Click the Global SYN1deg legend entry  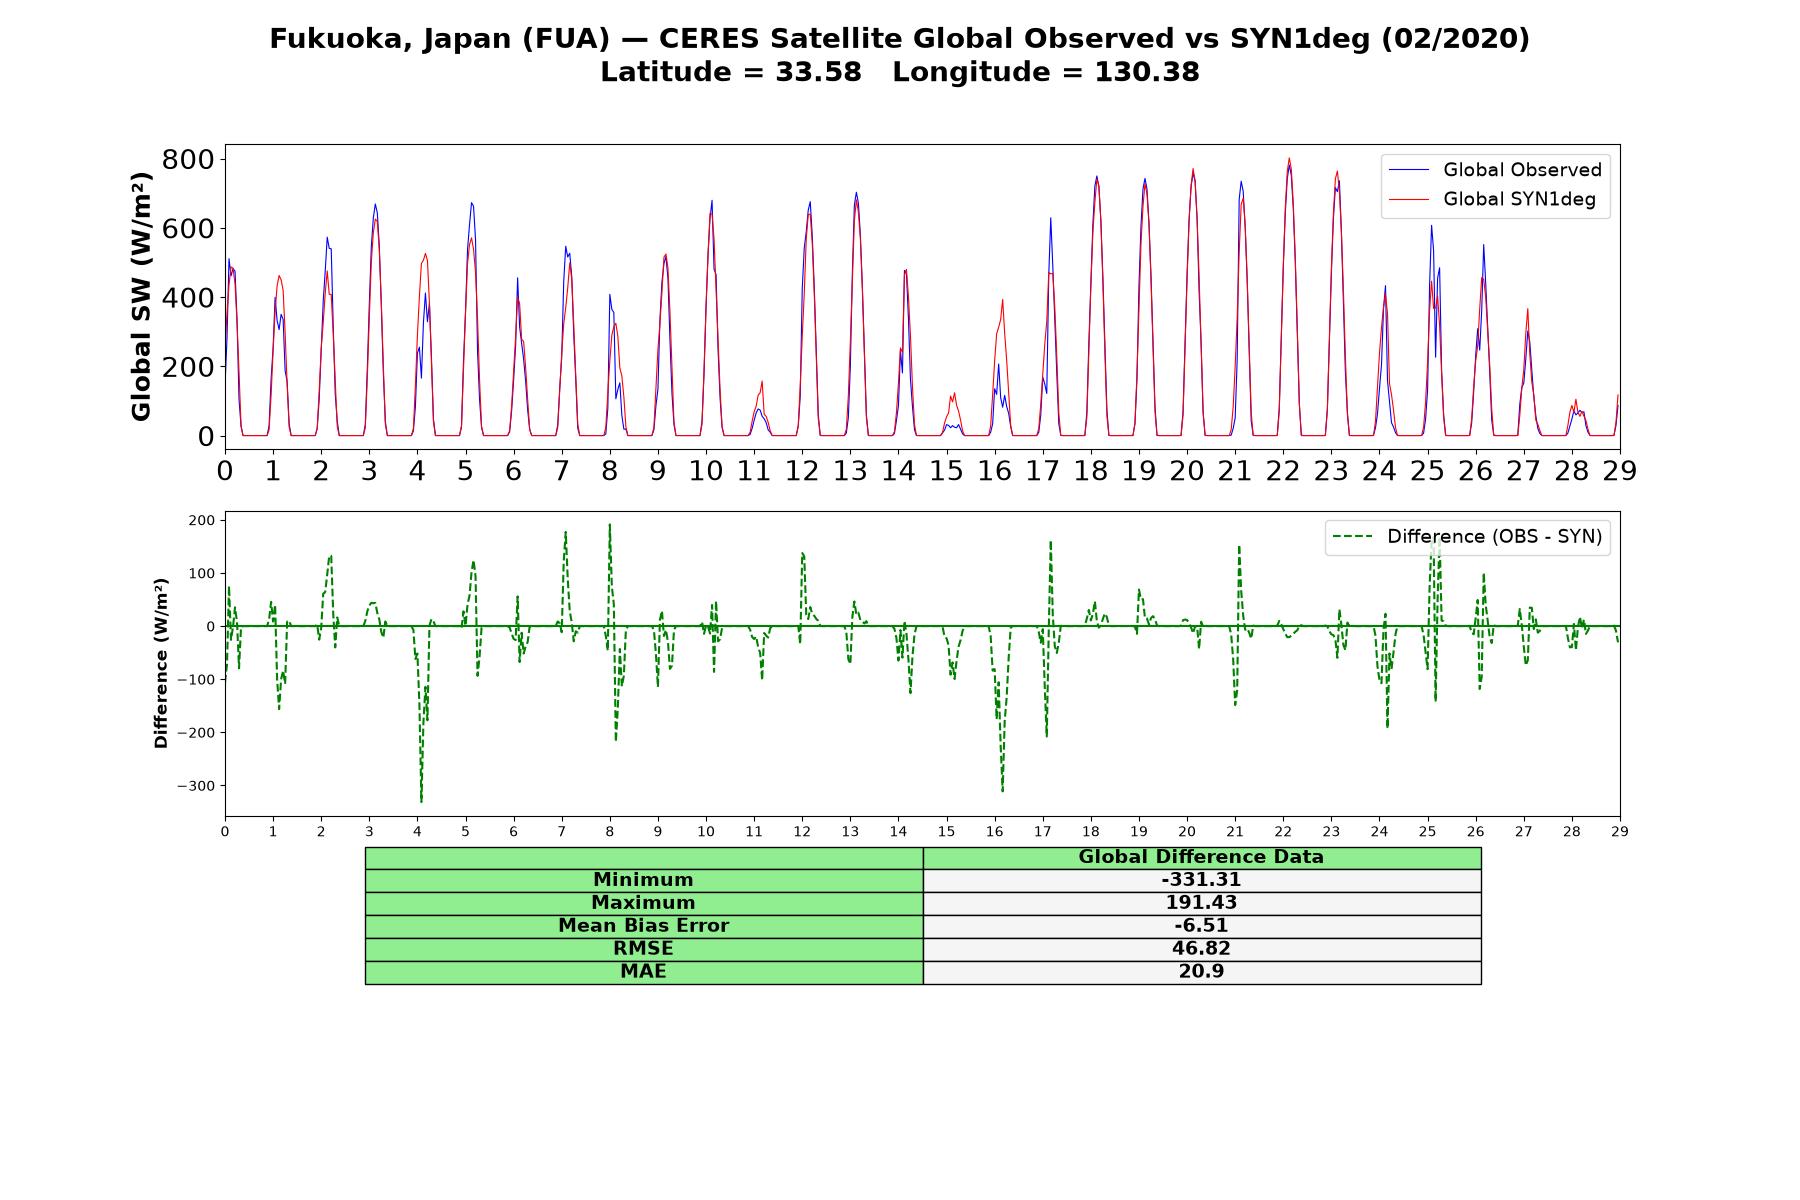coord(1493,200)
